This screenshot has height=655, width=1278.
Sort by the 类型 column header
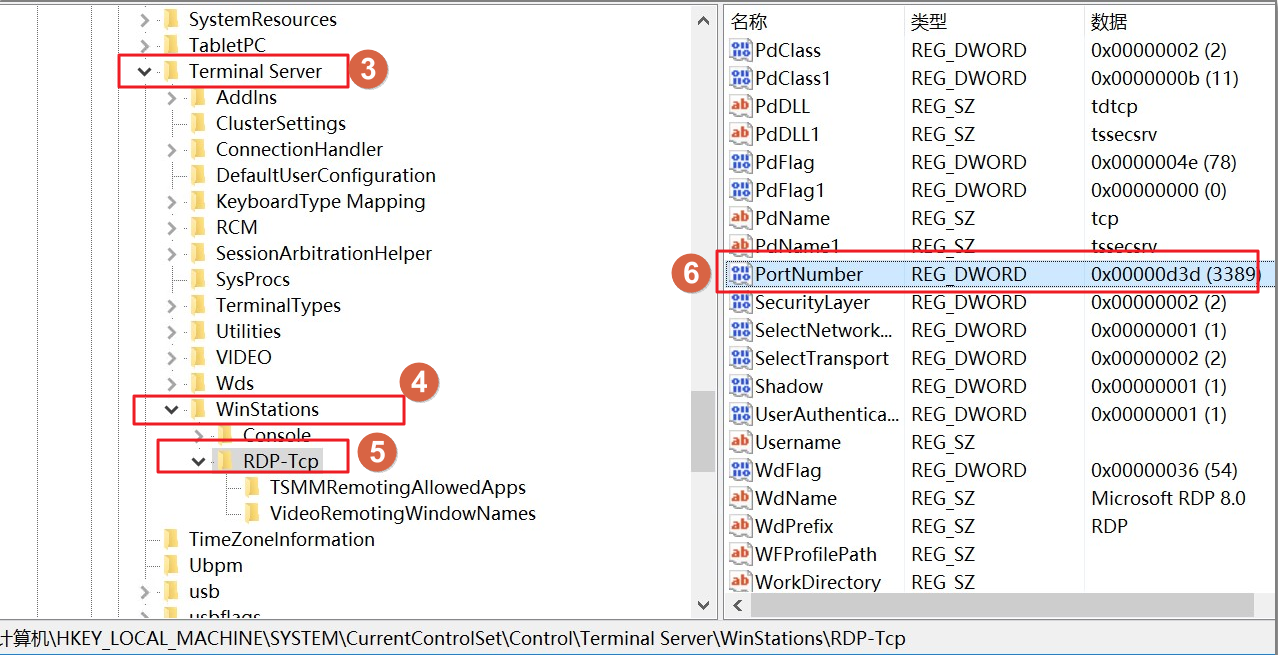pos(929,21)
